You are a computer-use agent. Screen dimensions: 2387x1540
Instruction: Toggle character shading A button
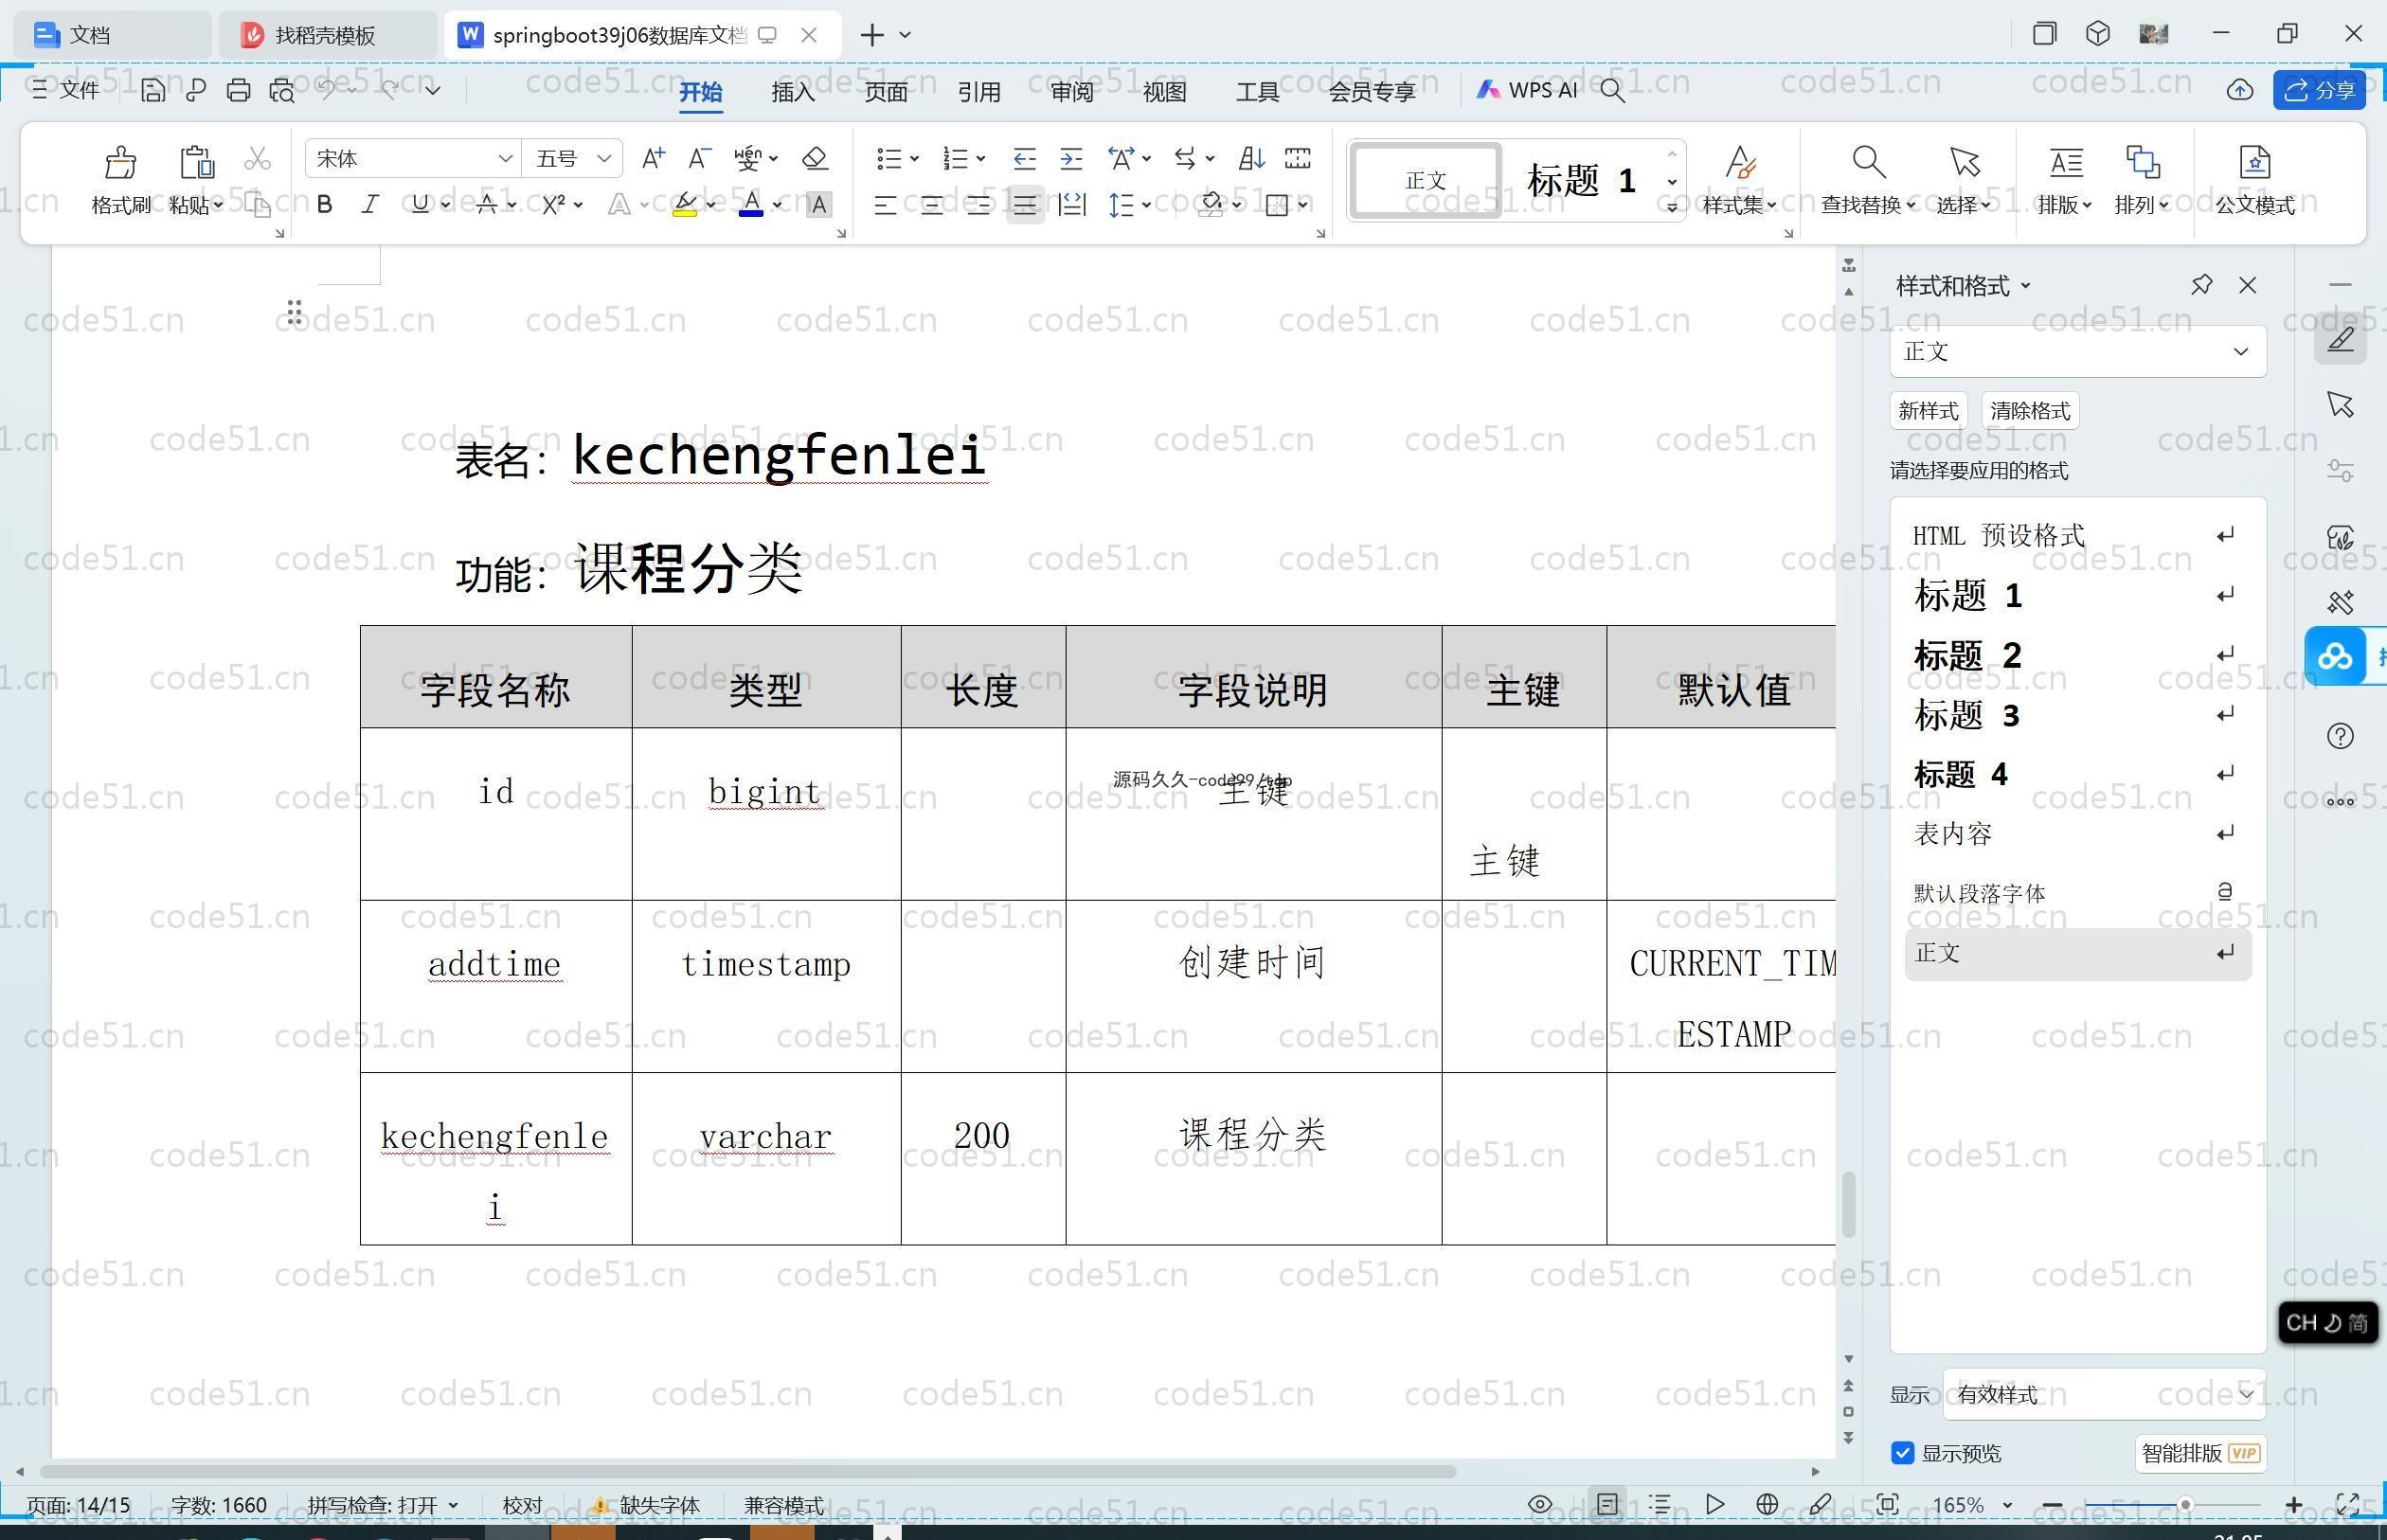(818, 205)
